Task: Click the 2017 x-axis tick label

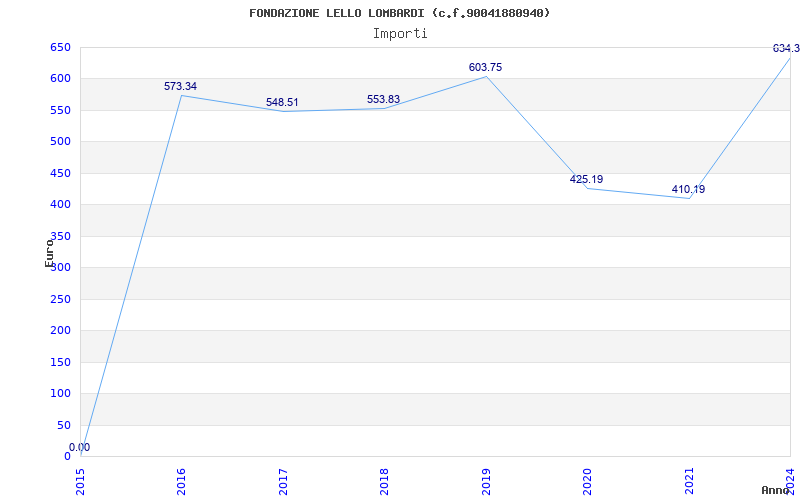Action: (283, 482)
